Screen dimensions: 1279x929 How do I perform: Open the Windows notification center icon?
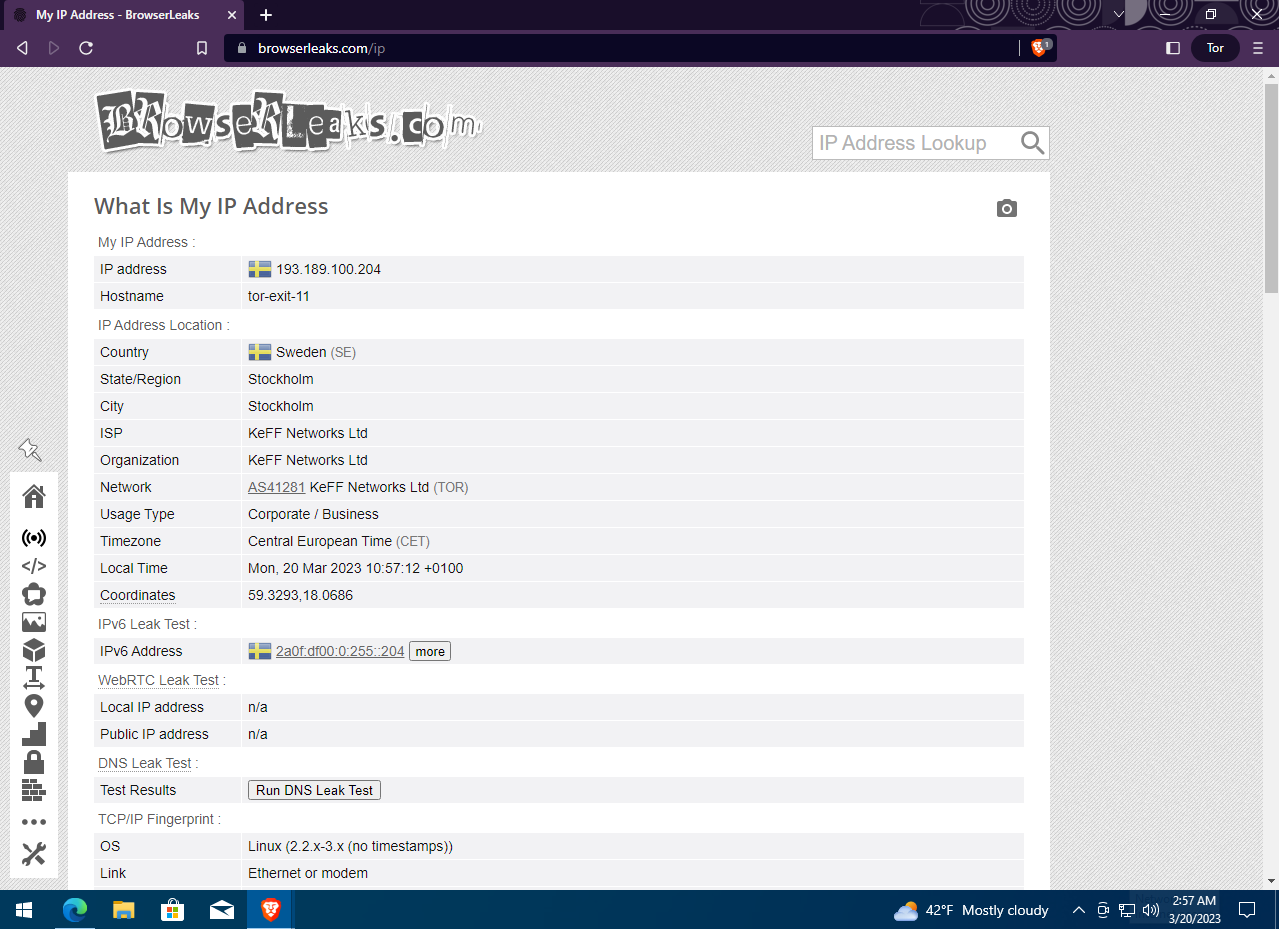coord(1247,910)
